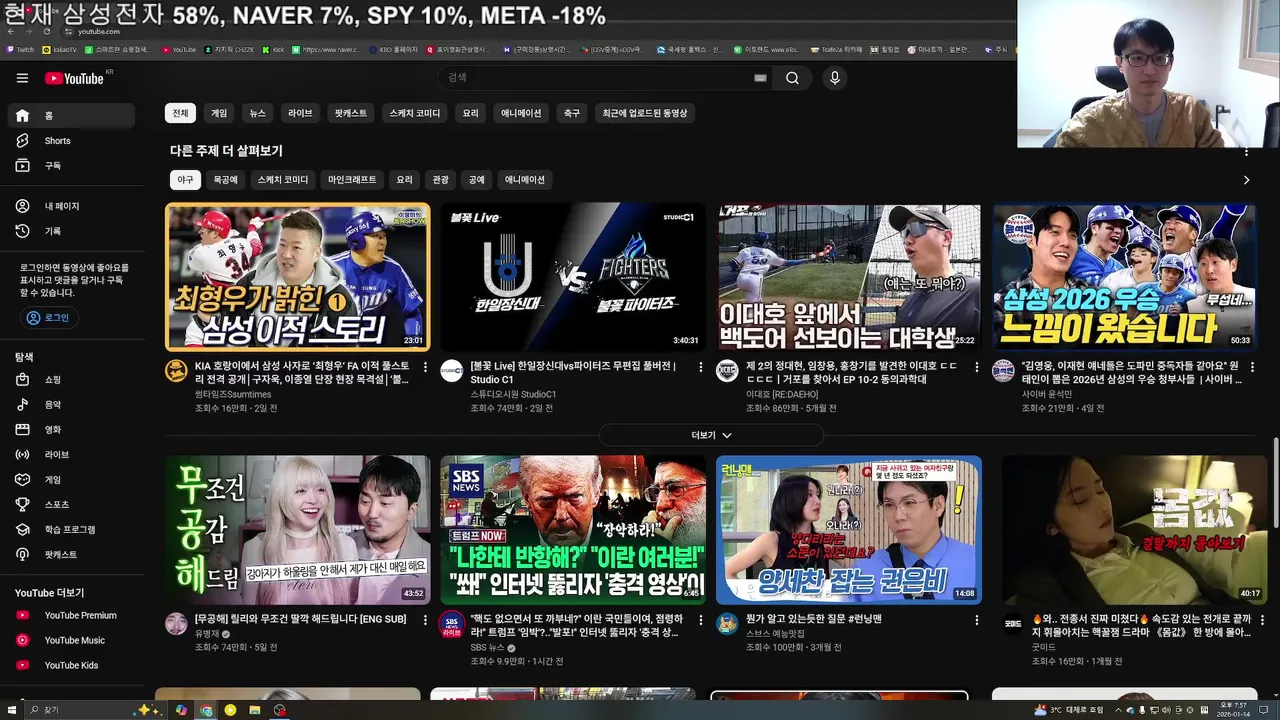Select the 뉴스 filter chip
1280x720 pixels.
tap(258, 114)
